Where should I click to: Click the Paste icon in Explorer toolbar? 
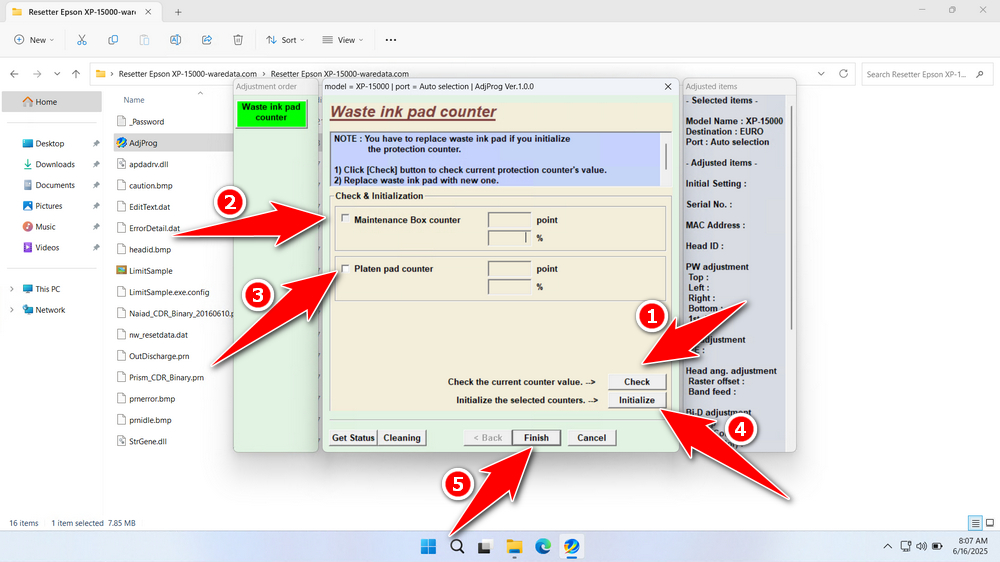tap(144, 40)
